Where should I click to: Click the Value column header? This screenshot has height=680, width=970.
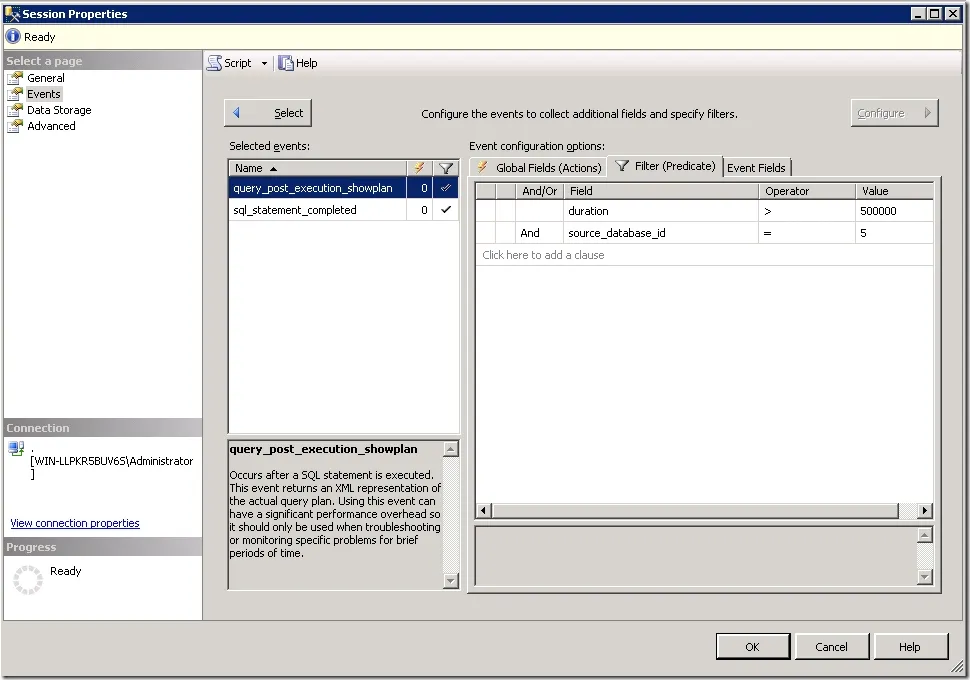coord(895,191)
